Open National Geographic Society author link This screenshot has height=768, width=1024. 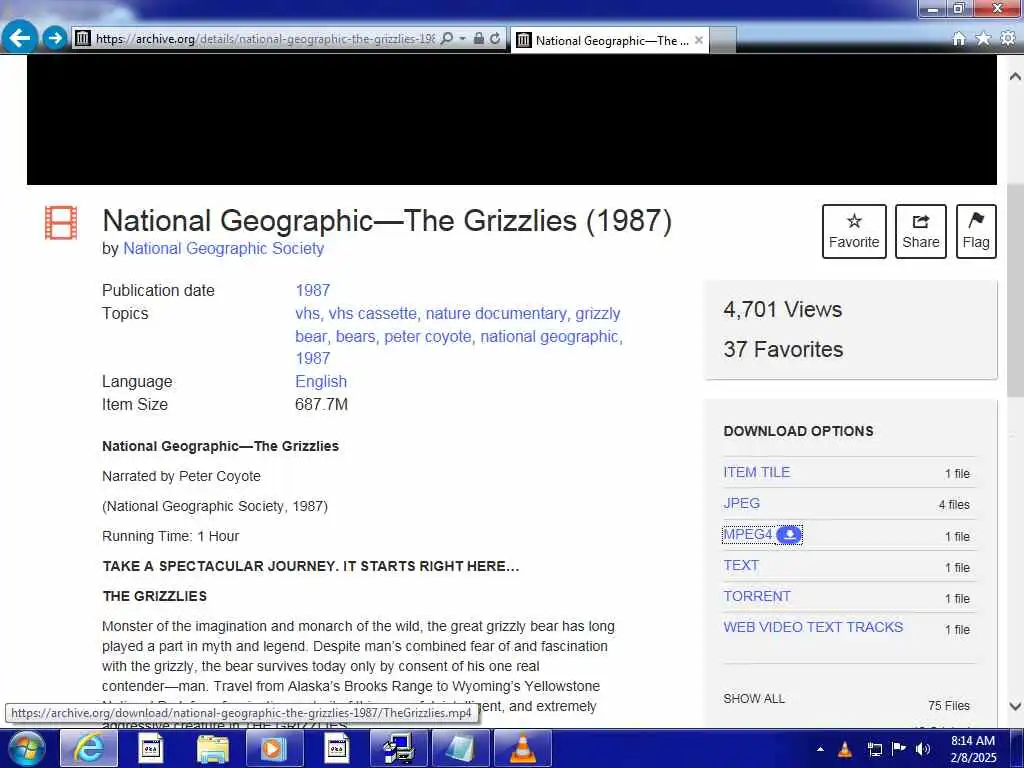click(x=223, y=249)
